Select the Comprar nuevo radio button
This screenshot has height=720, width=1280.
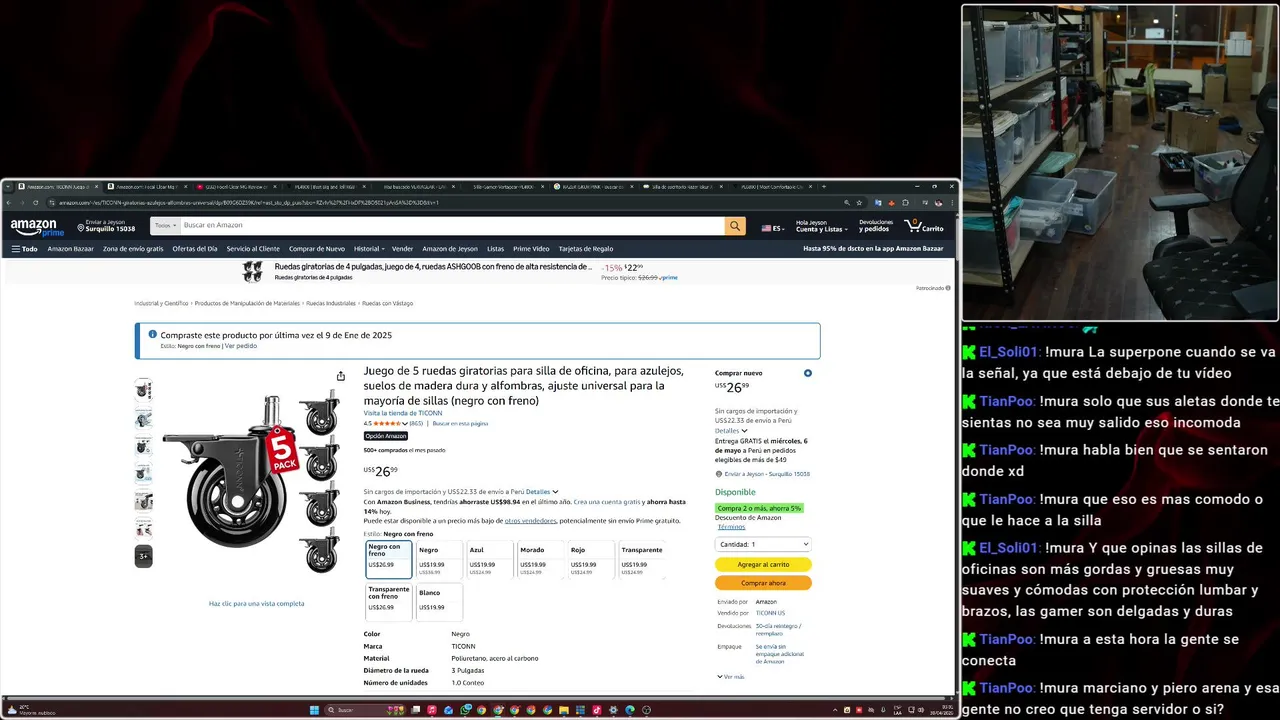(808, 373)
